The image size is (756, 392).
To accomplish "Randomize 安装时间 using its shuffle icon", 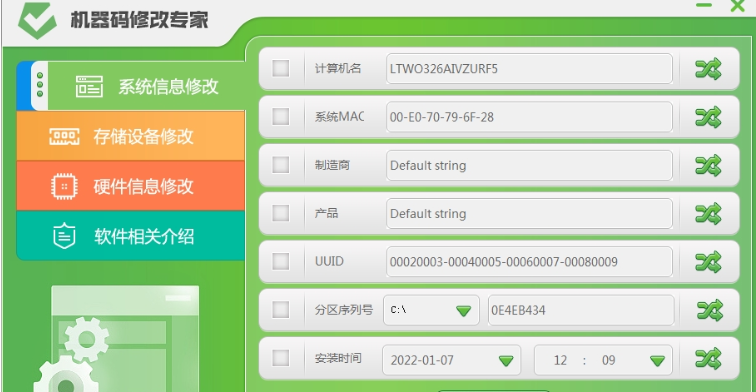I will (x=708, y=359).
